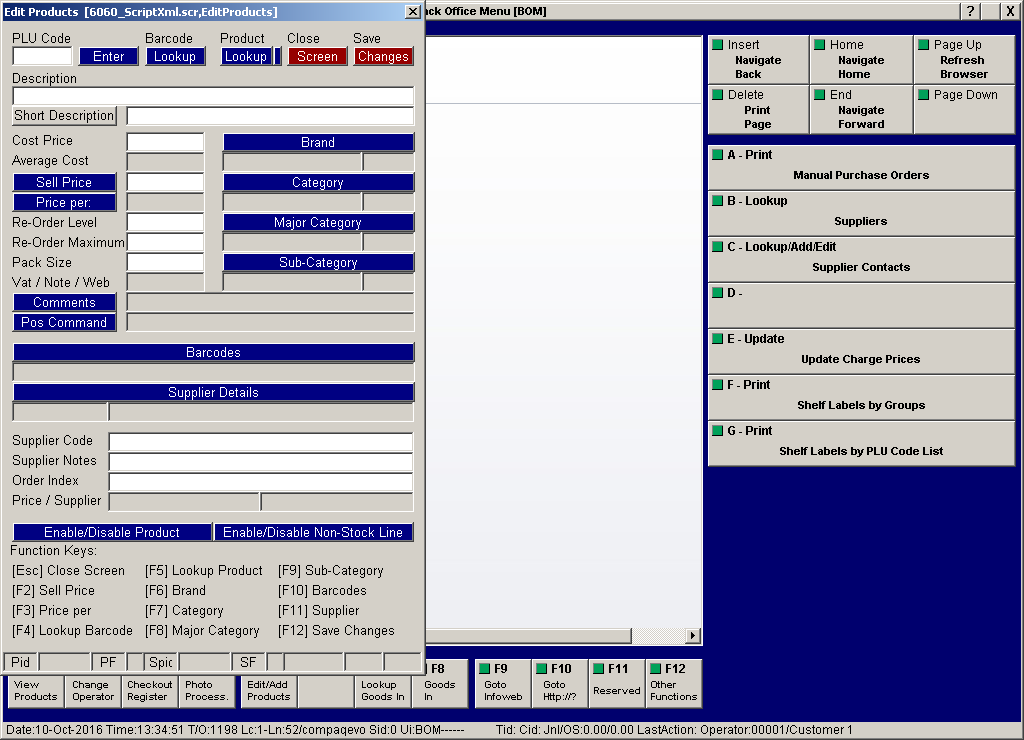
Task: Click green square on F11 Reserved
Action: coord(598,668)
